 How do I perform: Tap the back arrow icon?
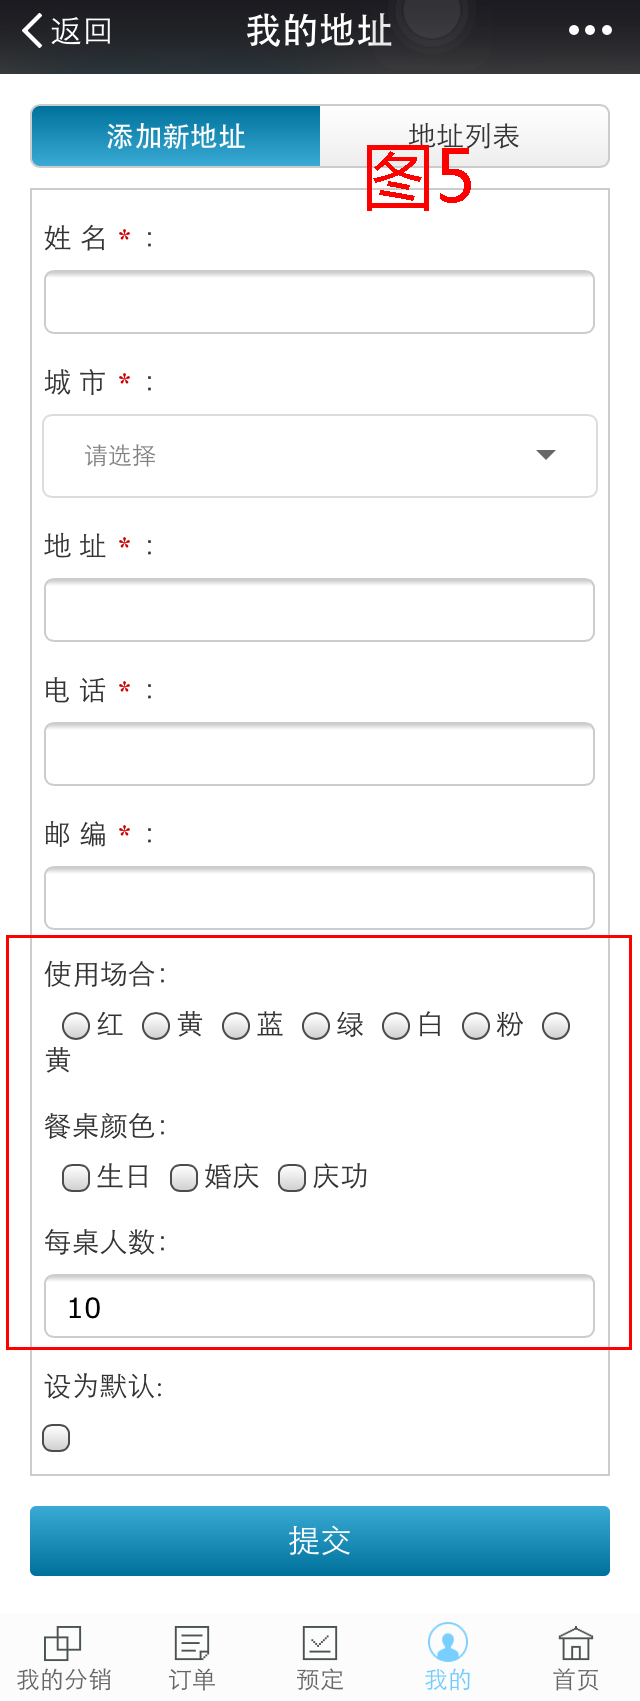pyautogui.click(x=32, y=31)
